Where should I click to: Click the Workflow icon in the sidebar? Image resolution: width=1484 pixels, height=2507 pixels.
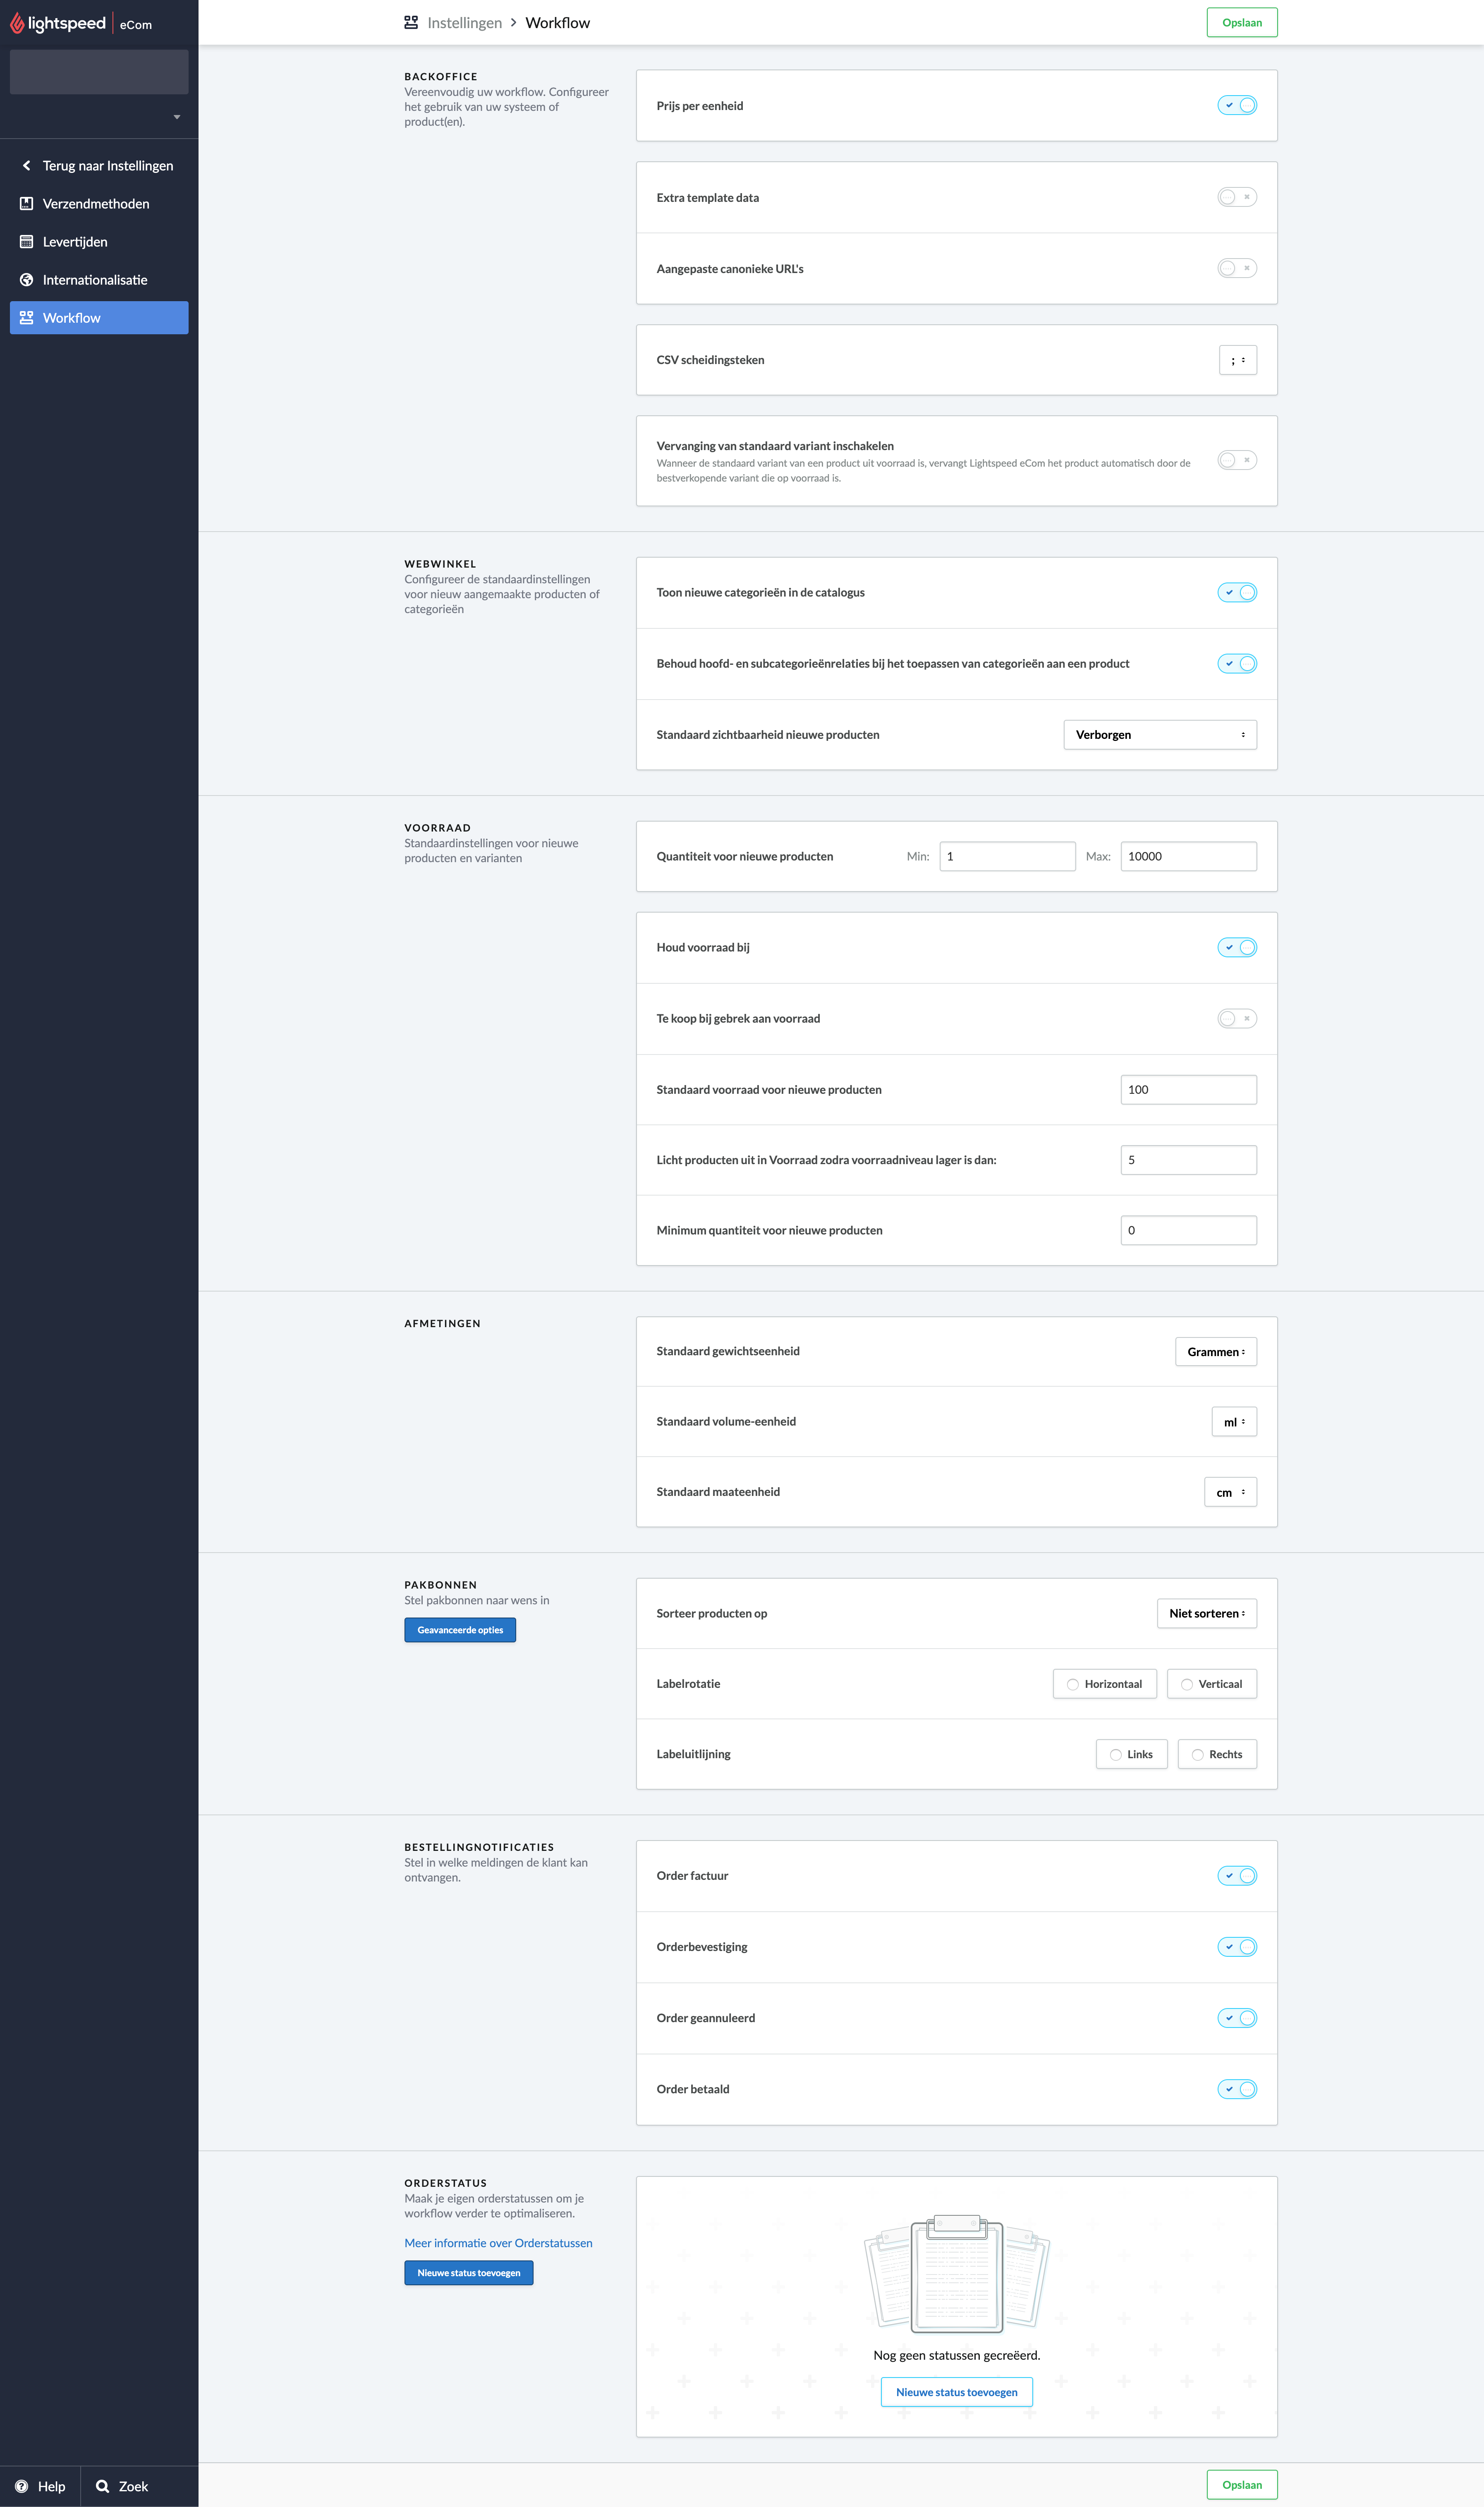(27, 318)
